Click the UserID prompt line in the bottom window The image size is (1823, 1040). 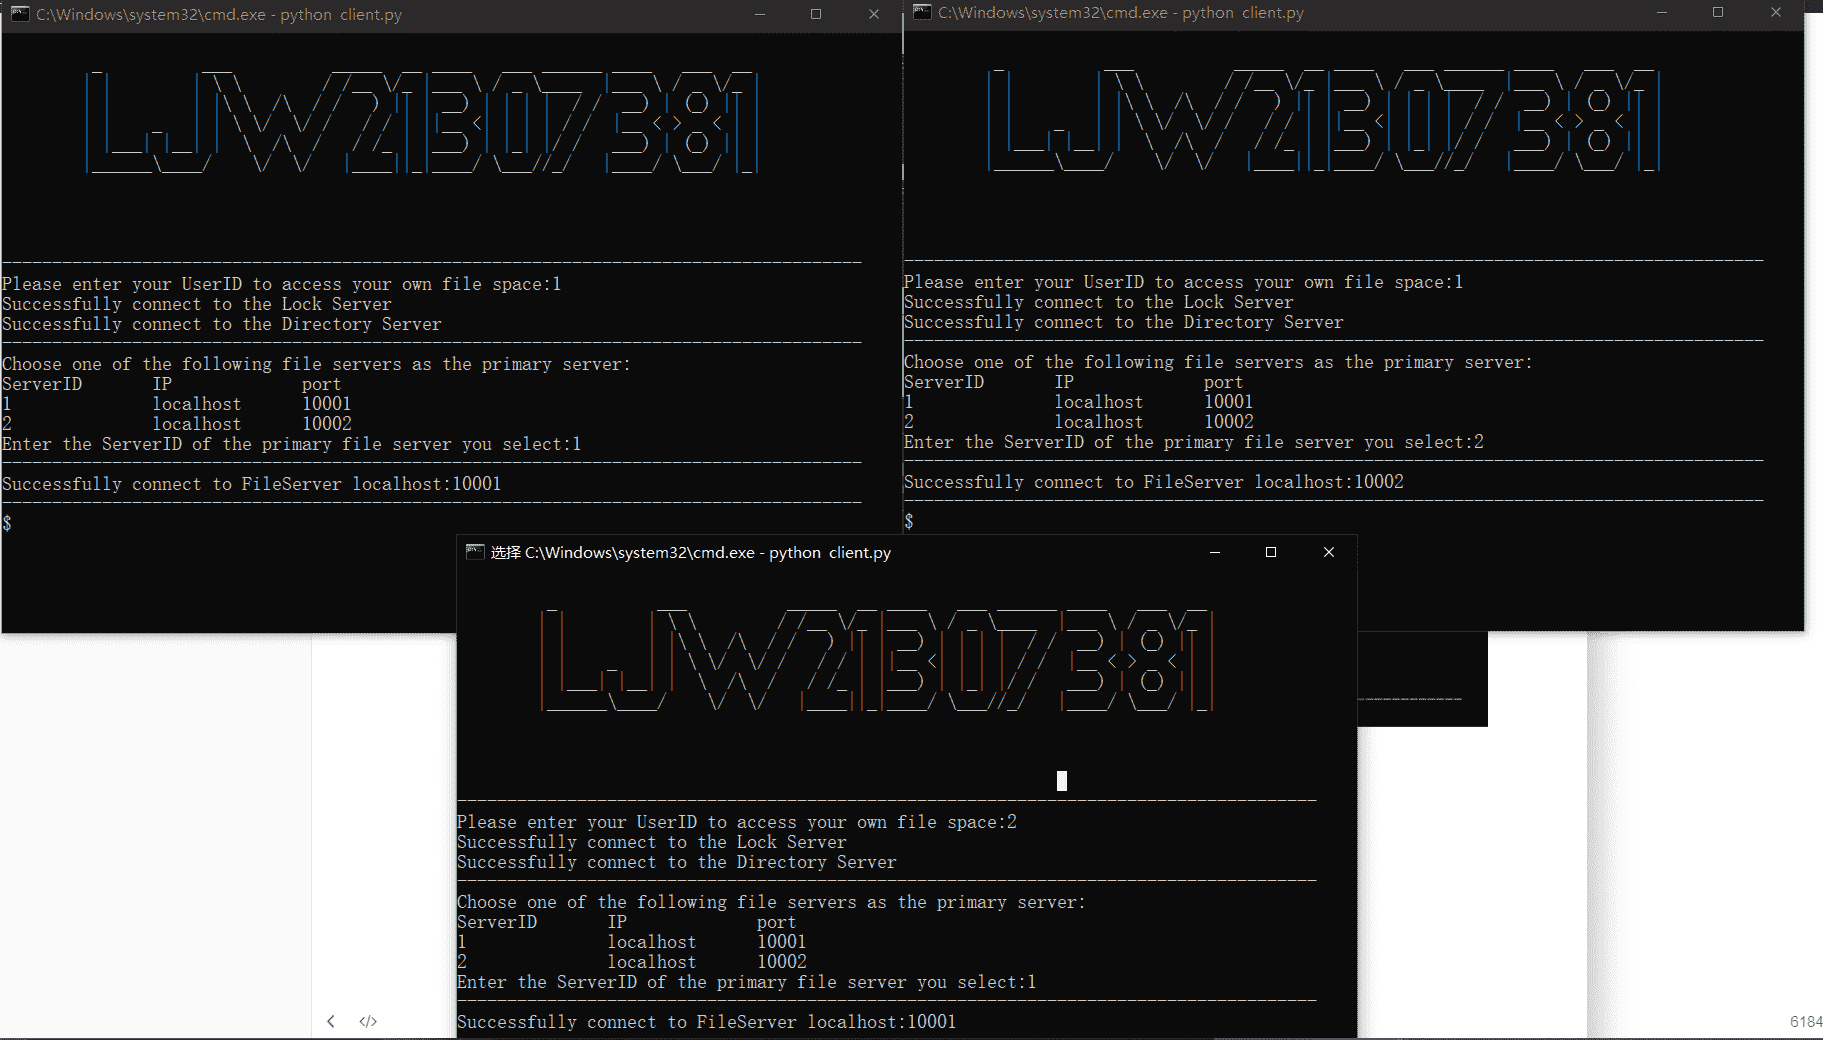coord(737,822)
